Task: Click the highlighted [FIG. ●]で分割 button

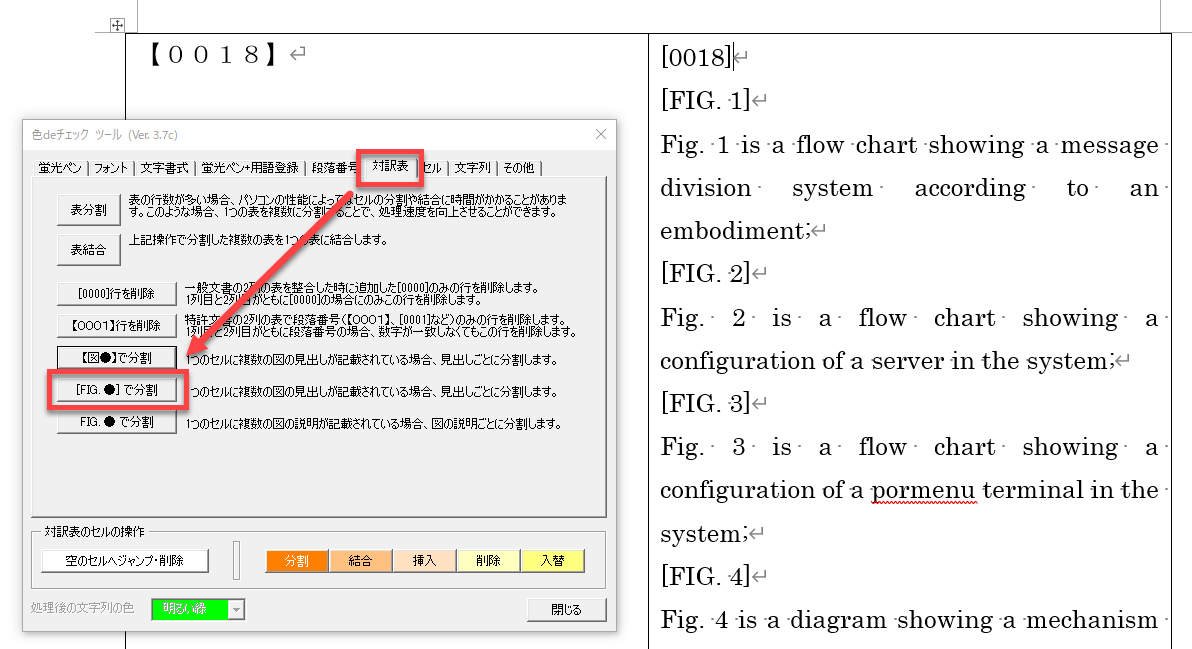Action: click(x=118, y=390)
